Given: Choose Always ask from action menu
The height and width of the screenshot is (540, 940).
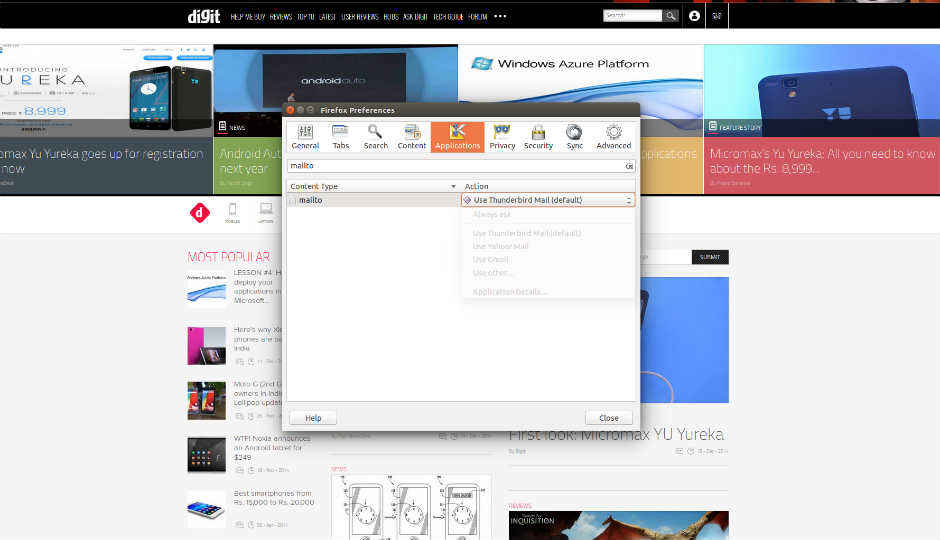Looking at the screenshot, I should coord(492,215).
